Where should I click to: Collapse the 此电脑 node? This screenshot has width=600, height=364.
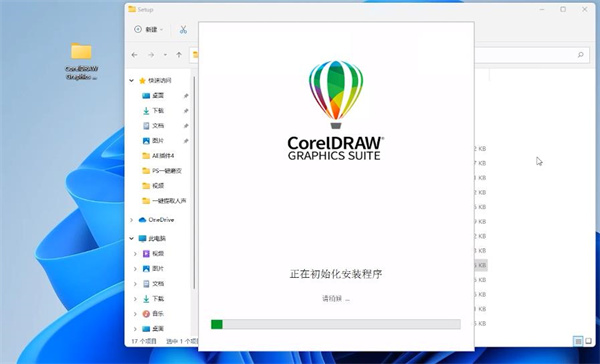132,238
